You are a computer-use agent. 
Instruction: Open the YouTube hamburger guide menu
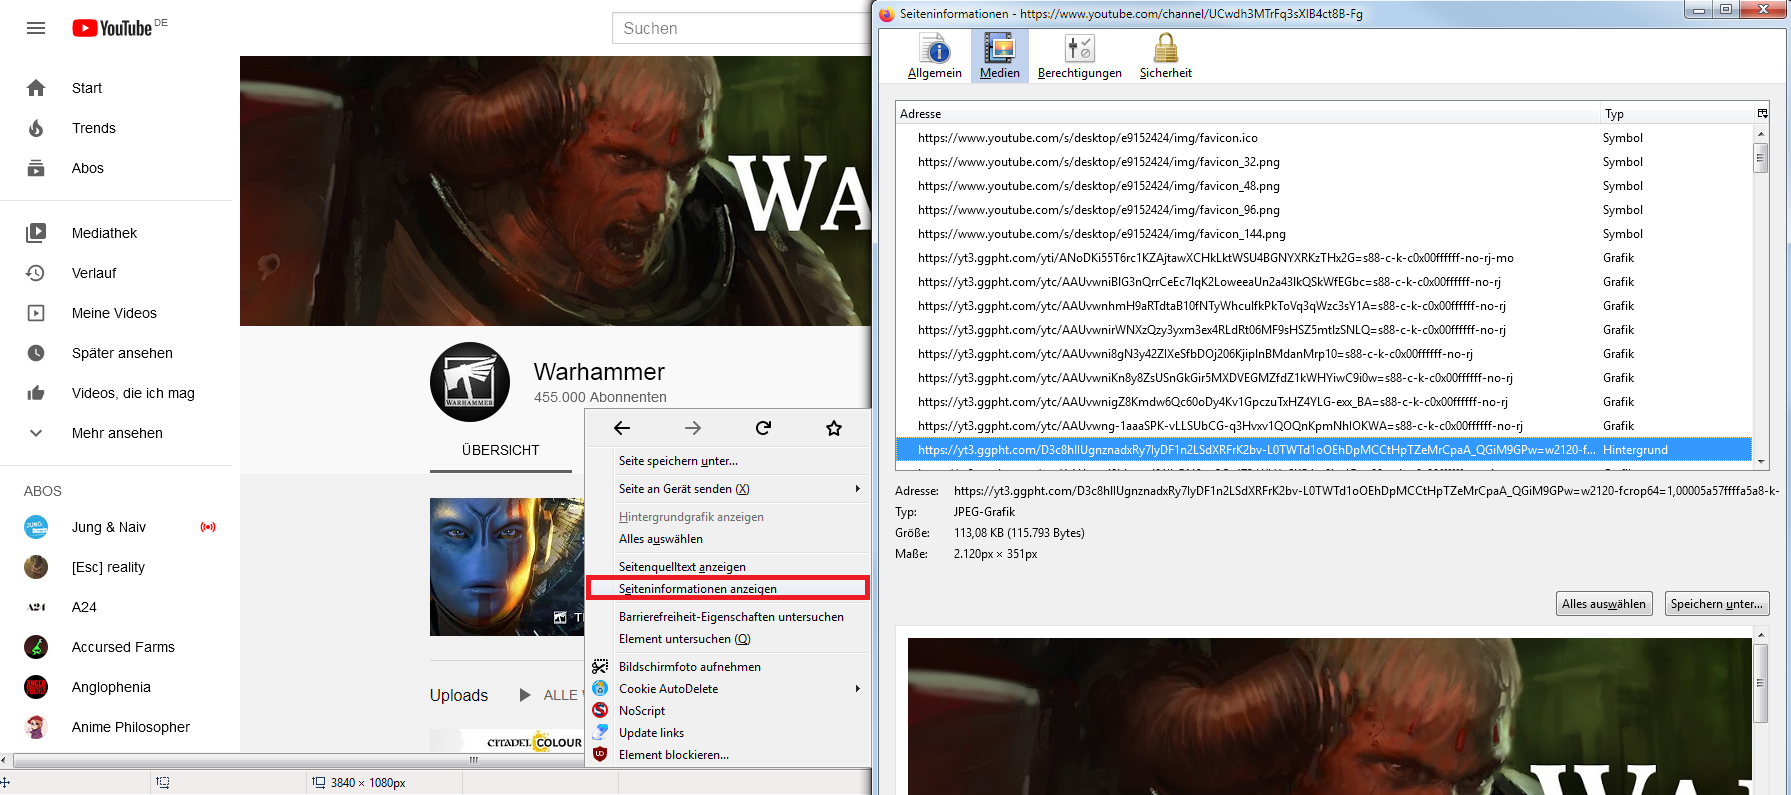36,28
